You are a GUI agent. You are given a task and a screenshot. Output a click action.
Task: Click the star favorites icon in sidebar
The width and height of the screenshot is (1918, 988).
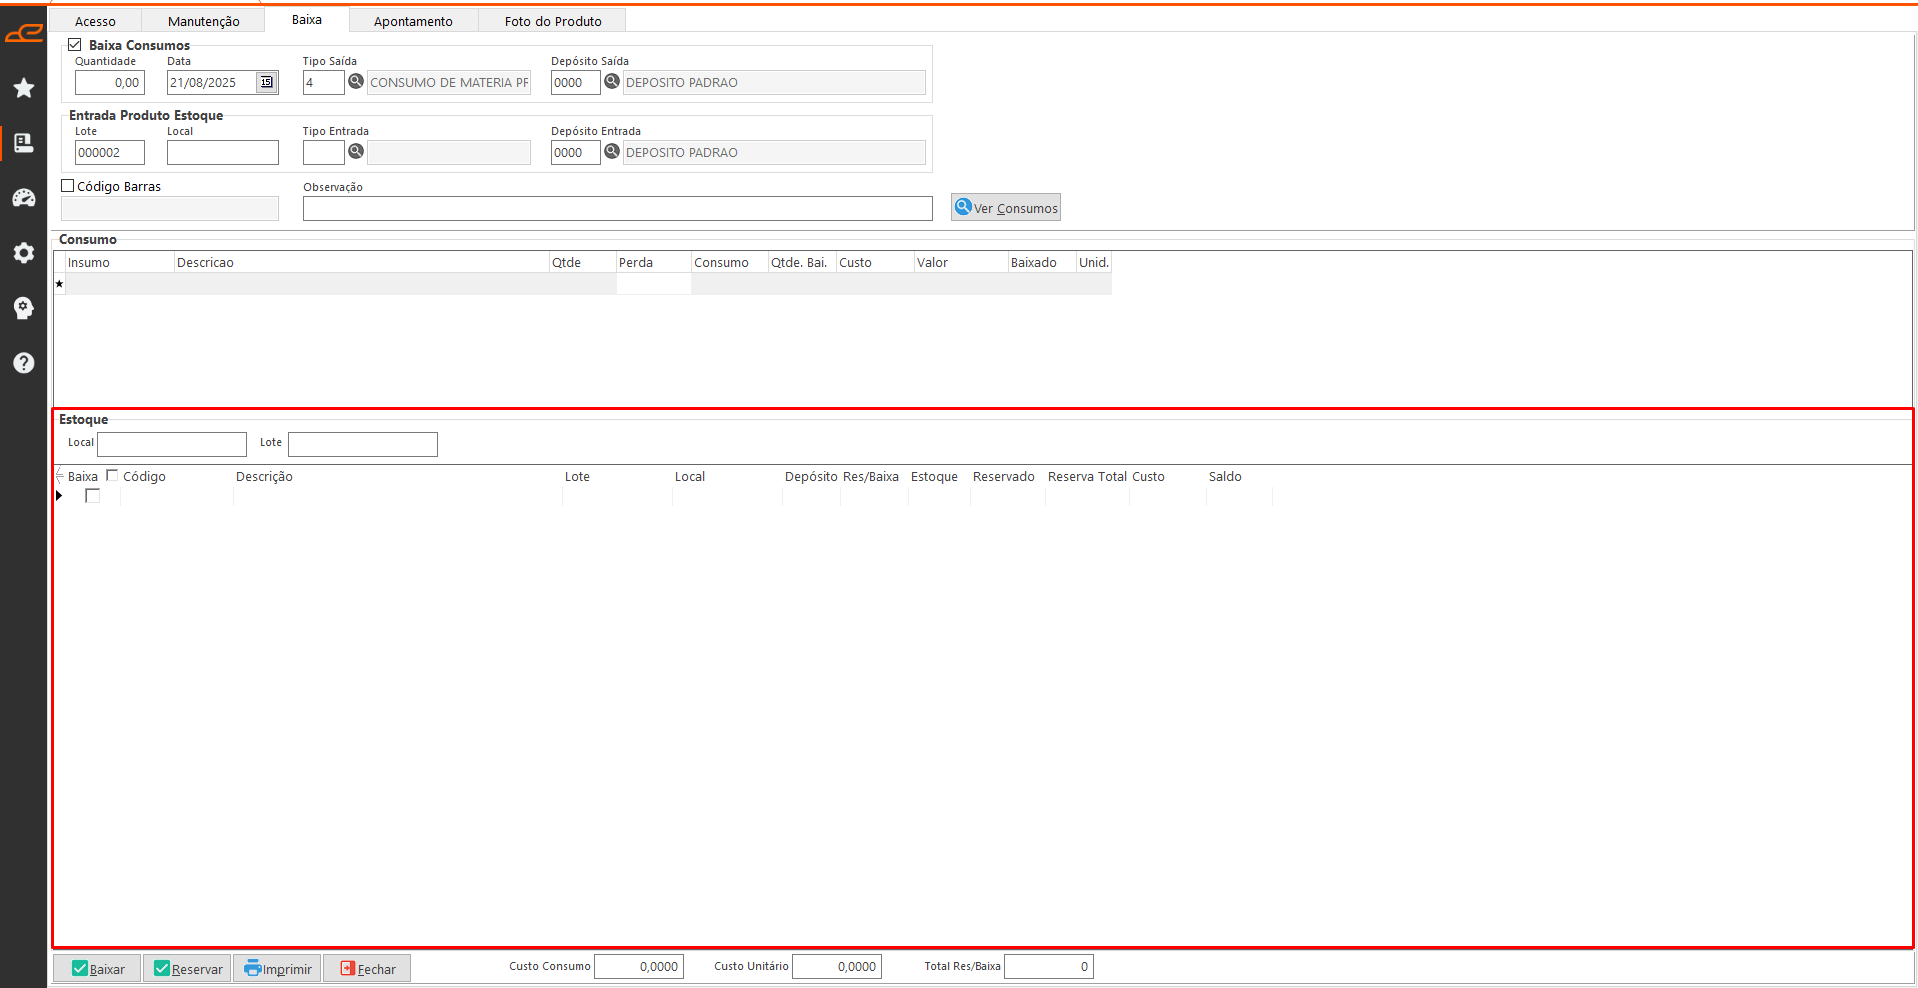click(24, 88)
